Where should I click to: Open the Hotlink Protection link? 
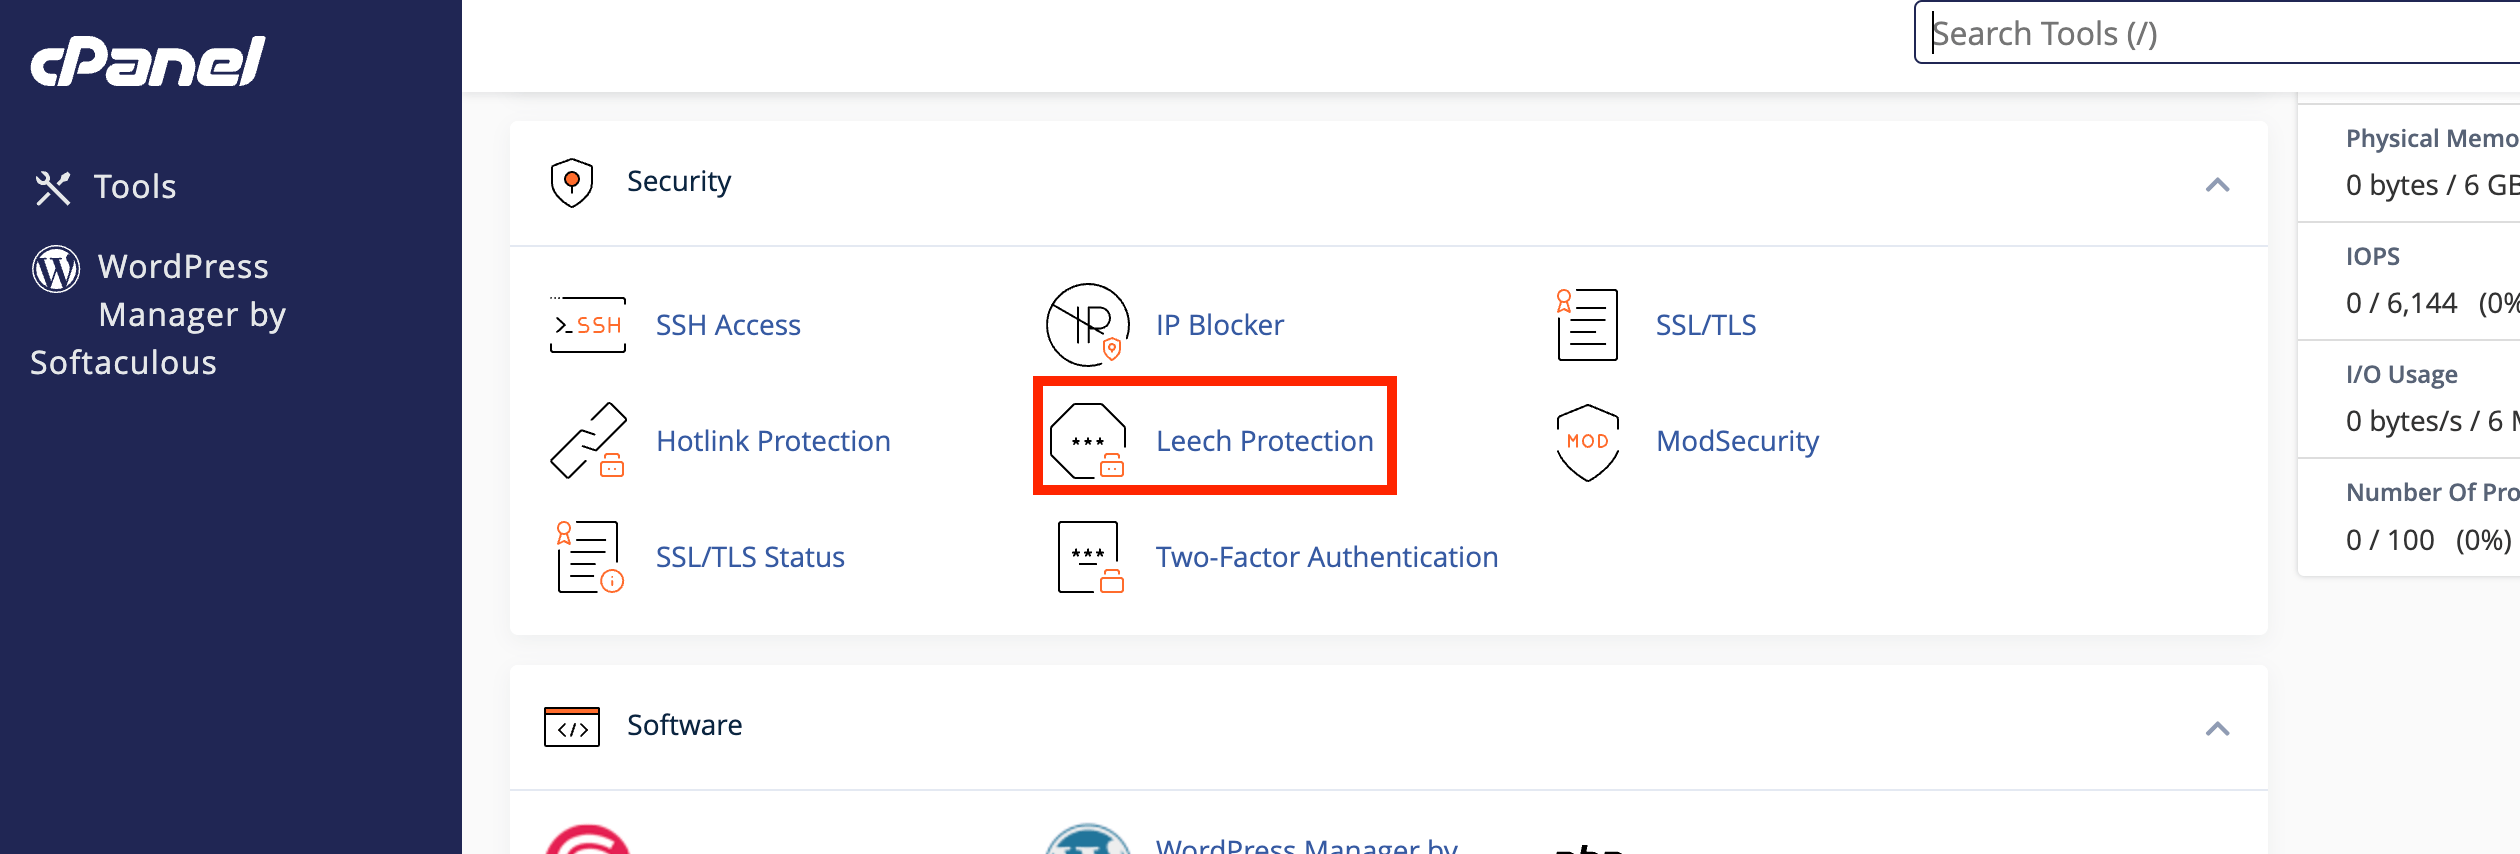[x=773, y=441]
